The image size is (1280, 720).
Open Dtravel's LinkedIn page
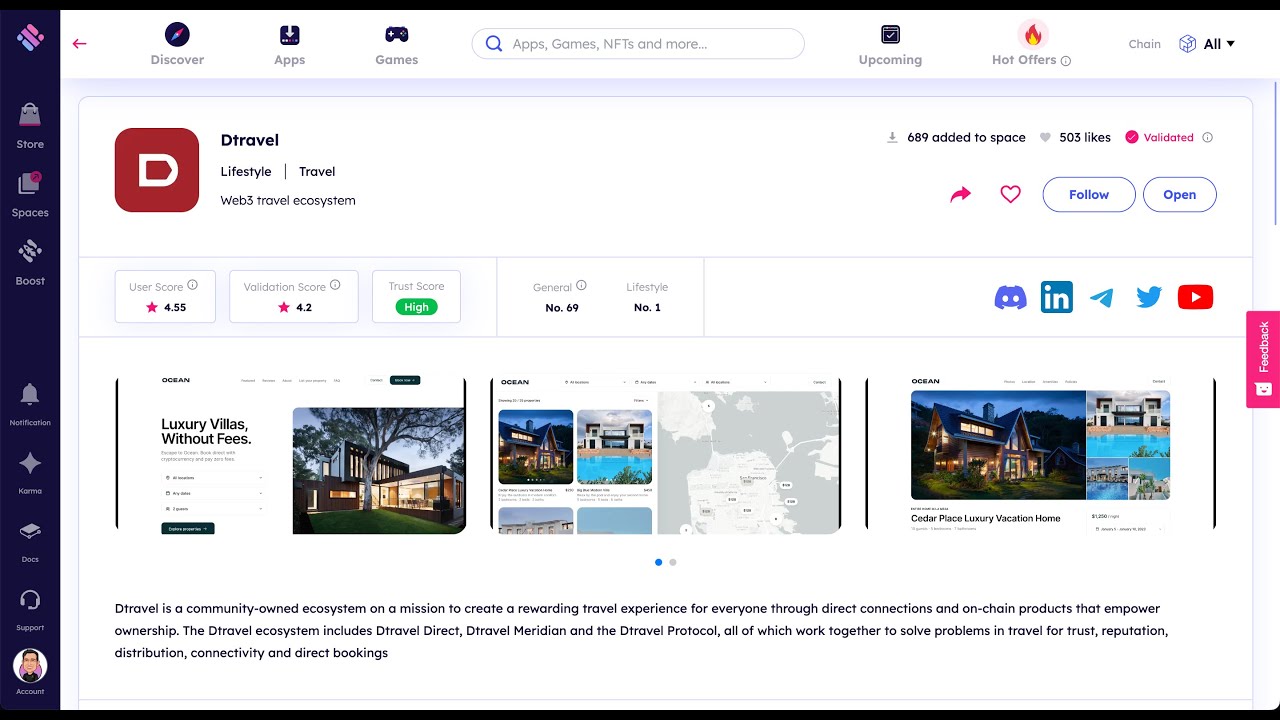pos(1057,297)
